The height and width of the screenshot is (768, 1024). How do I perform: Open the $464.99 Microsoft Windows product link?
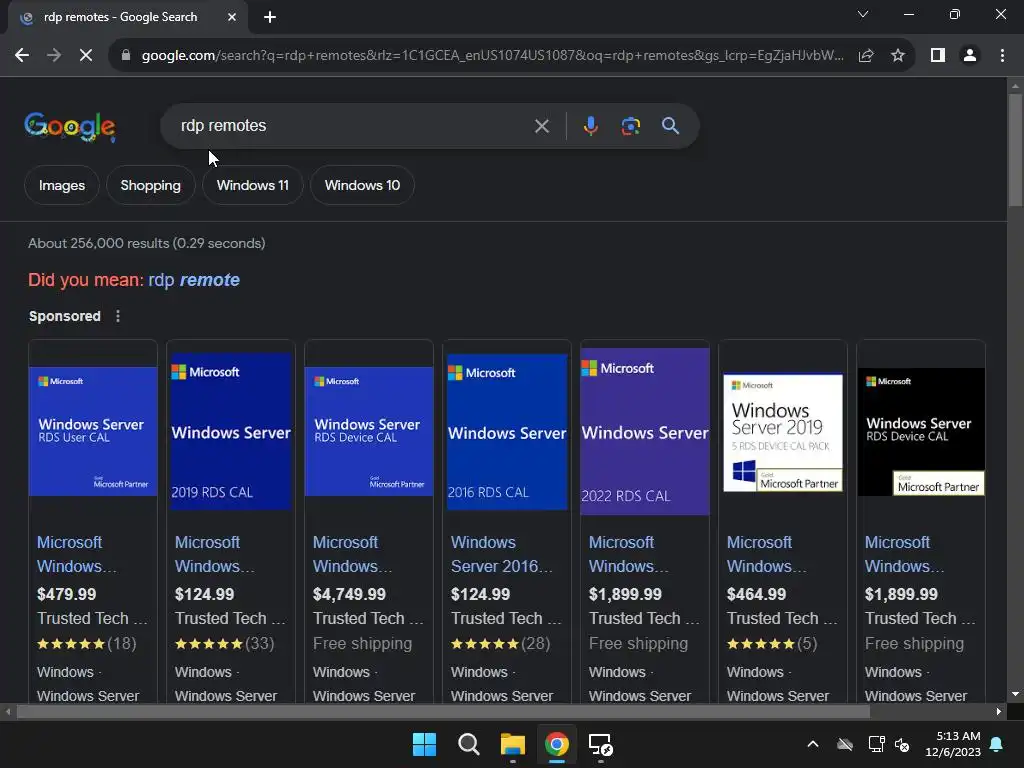(x=766, y=554)
